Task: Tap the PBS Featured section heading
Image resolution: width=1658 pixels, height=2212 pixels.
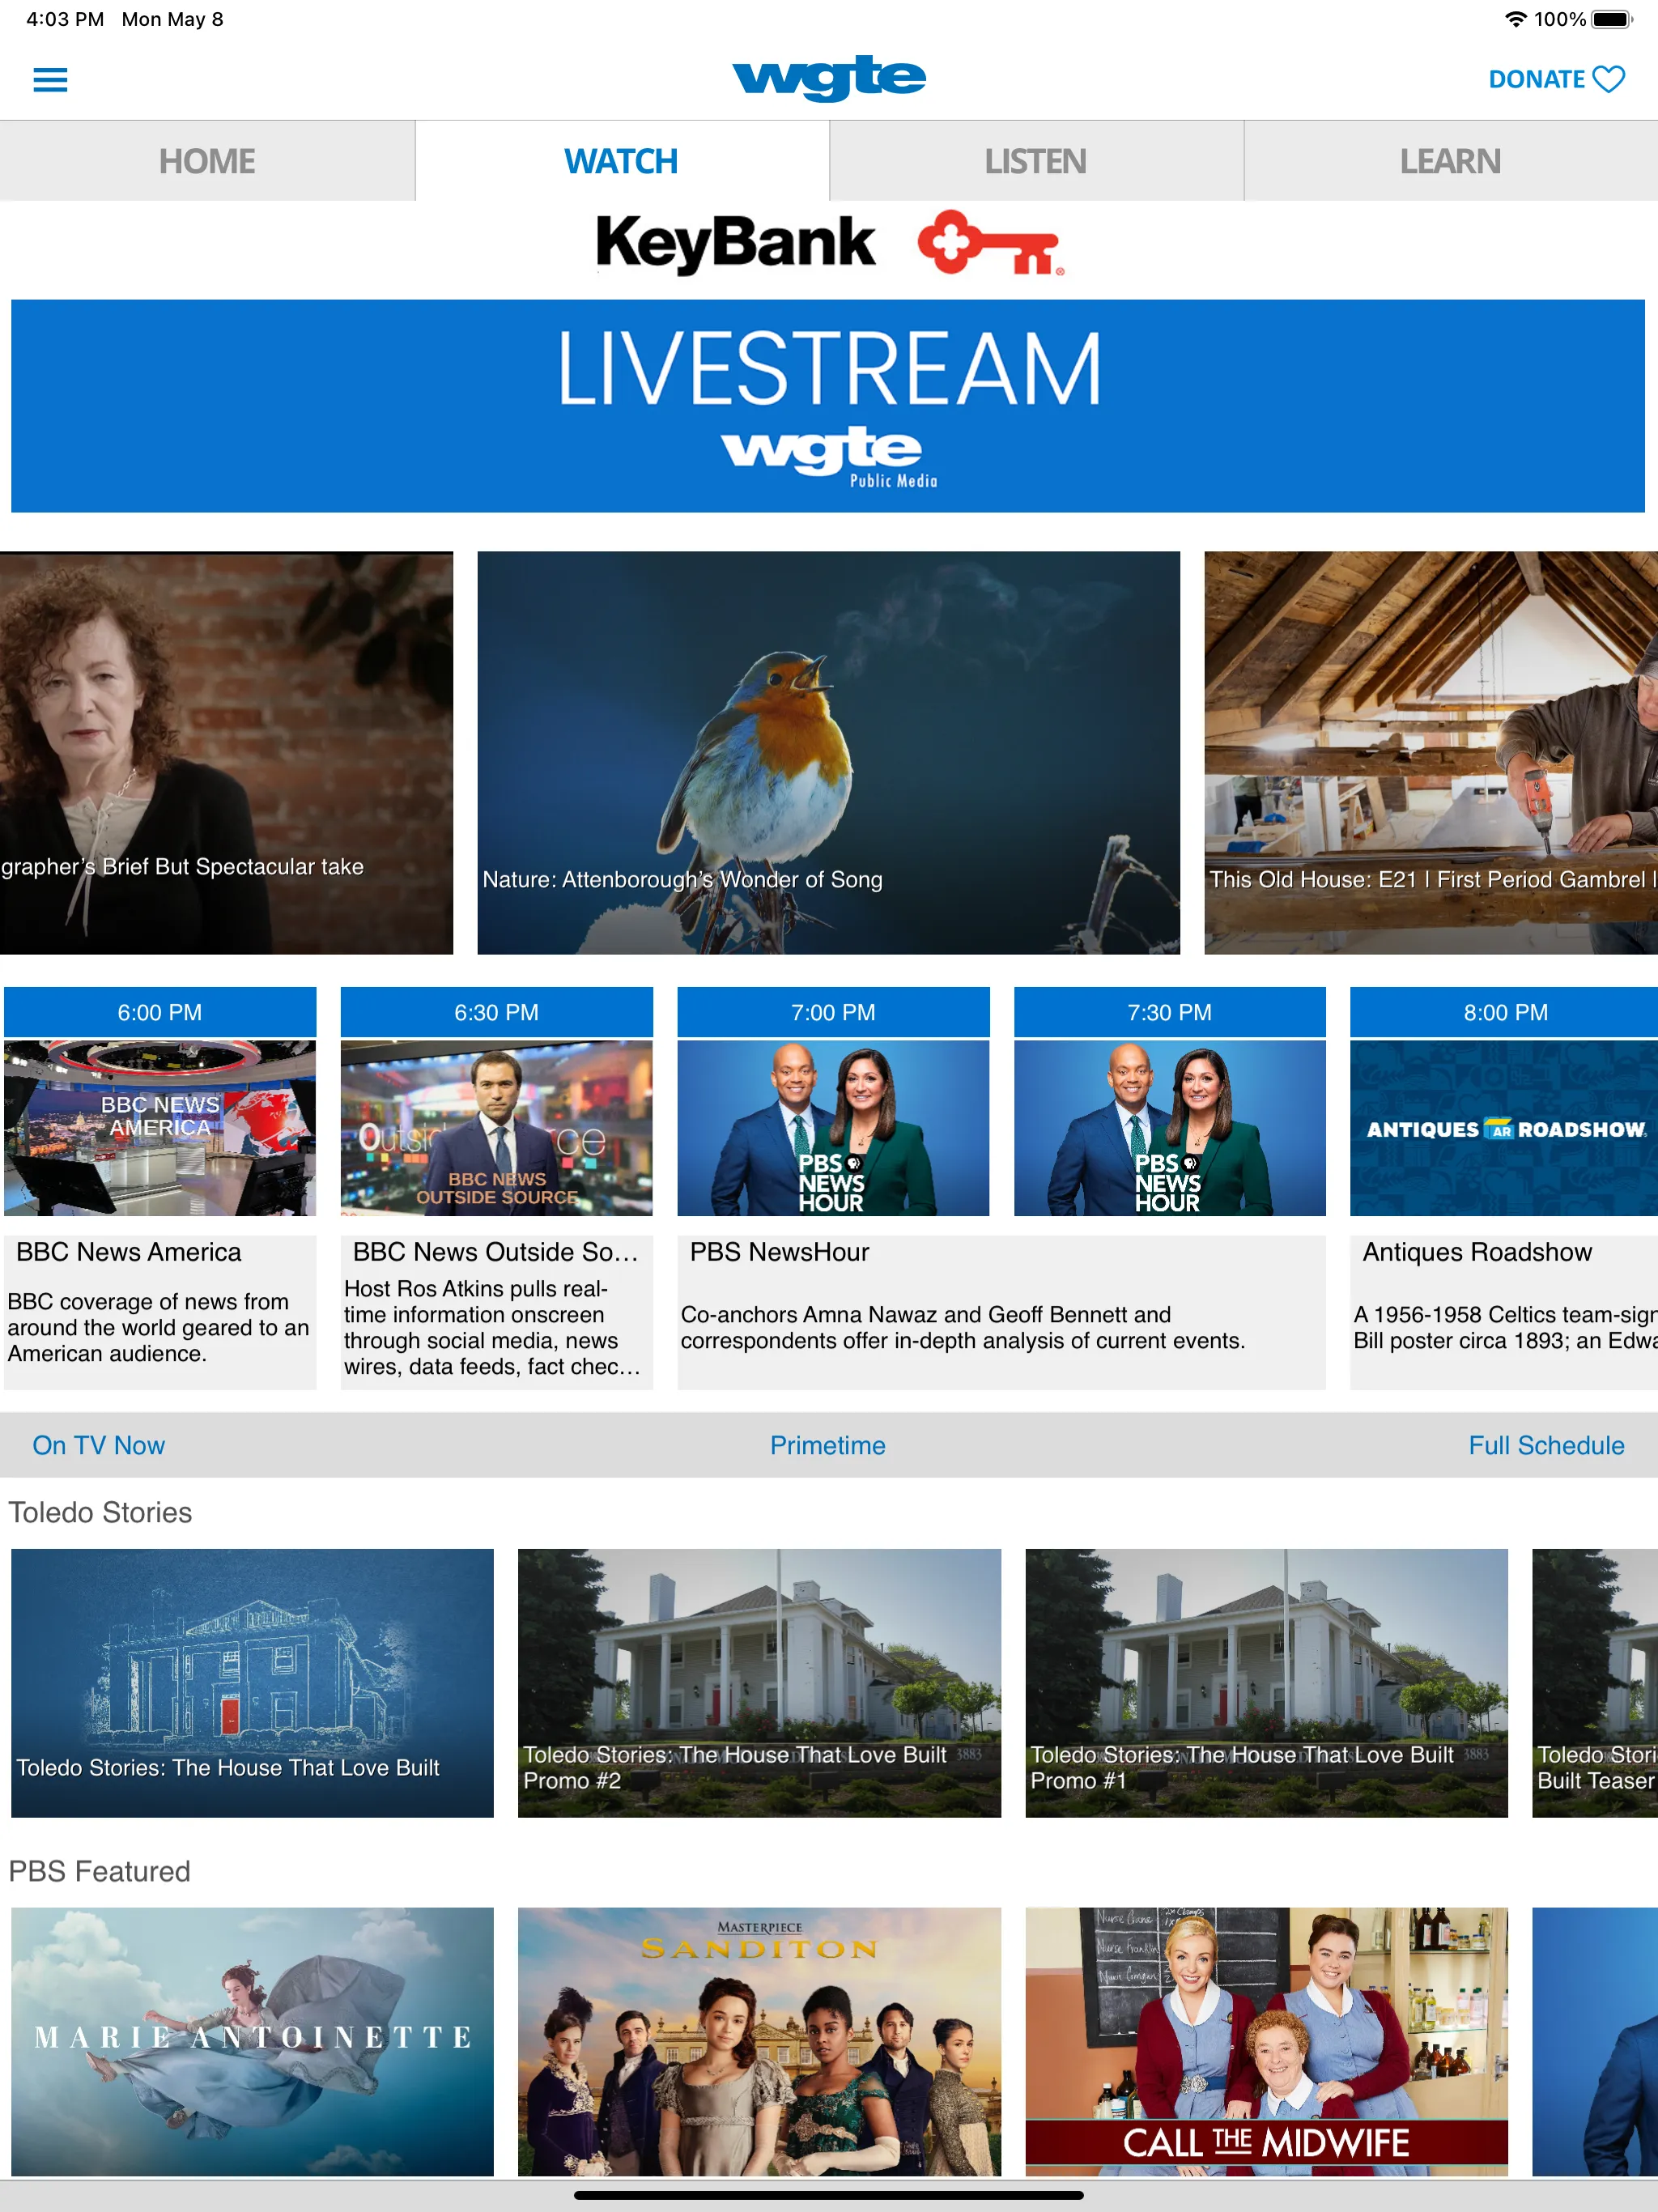Action: coord(99,1871)
